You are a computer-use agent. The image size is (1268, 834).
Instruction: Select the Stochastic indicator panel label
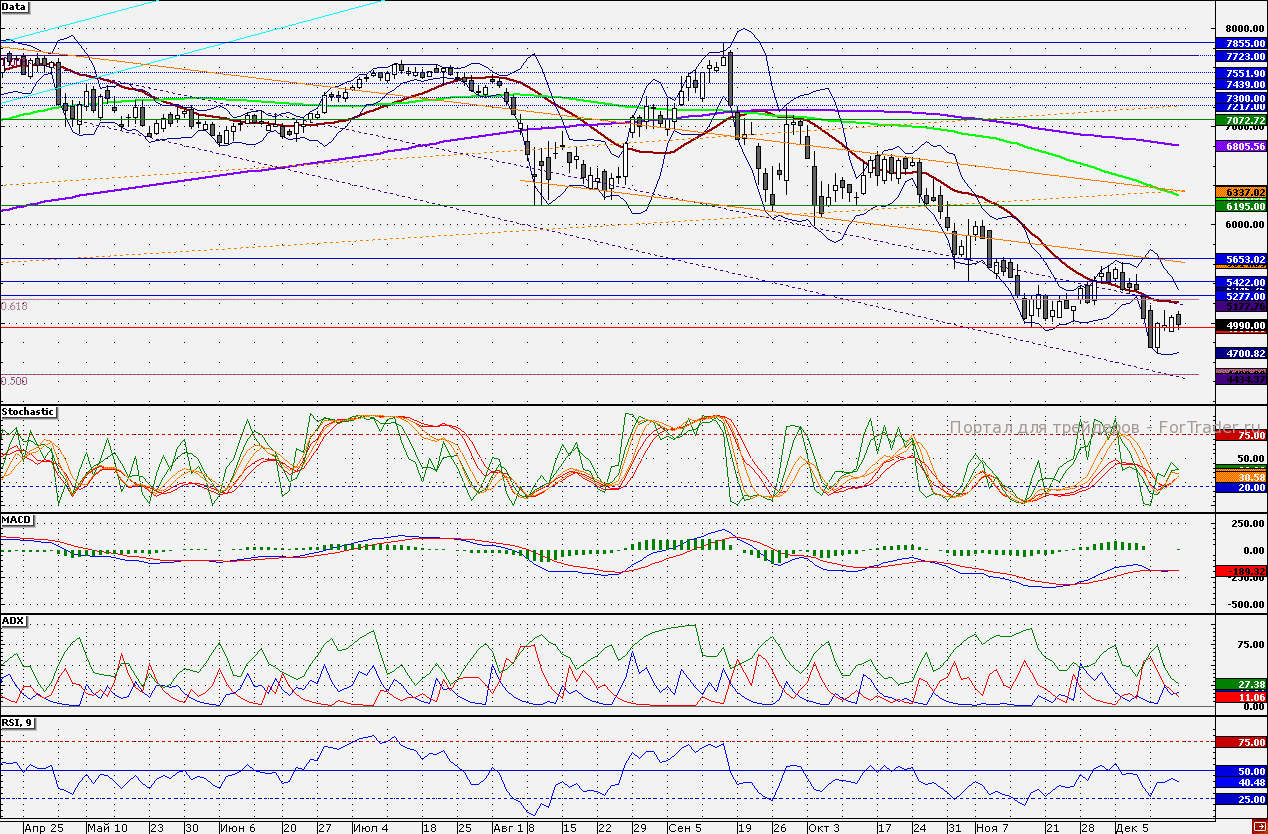coord(28,411)
